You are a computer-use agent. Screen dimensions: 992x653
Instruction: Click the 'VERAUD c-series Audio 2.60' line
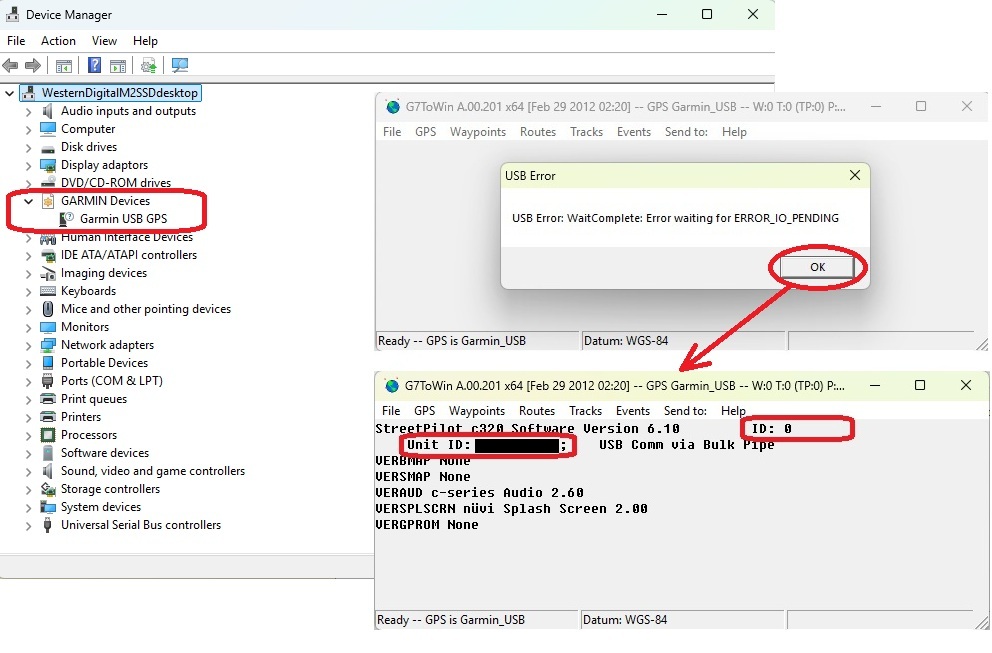(x=480, y=493)
